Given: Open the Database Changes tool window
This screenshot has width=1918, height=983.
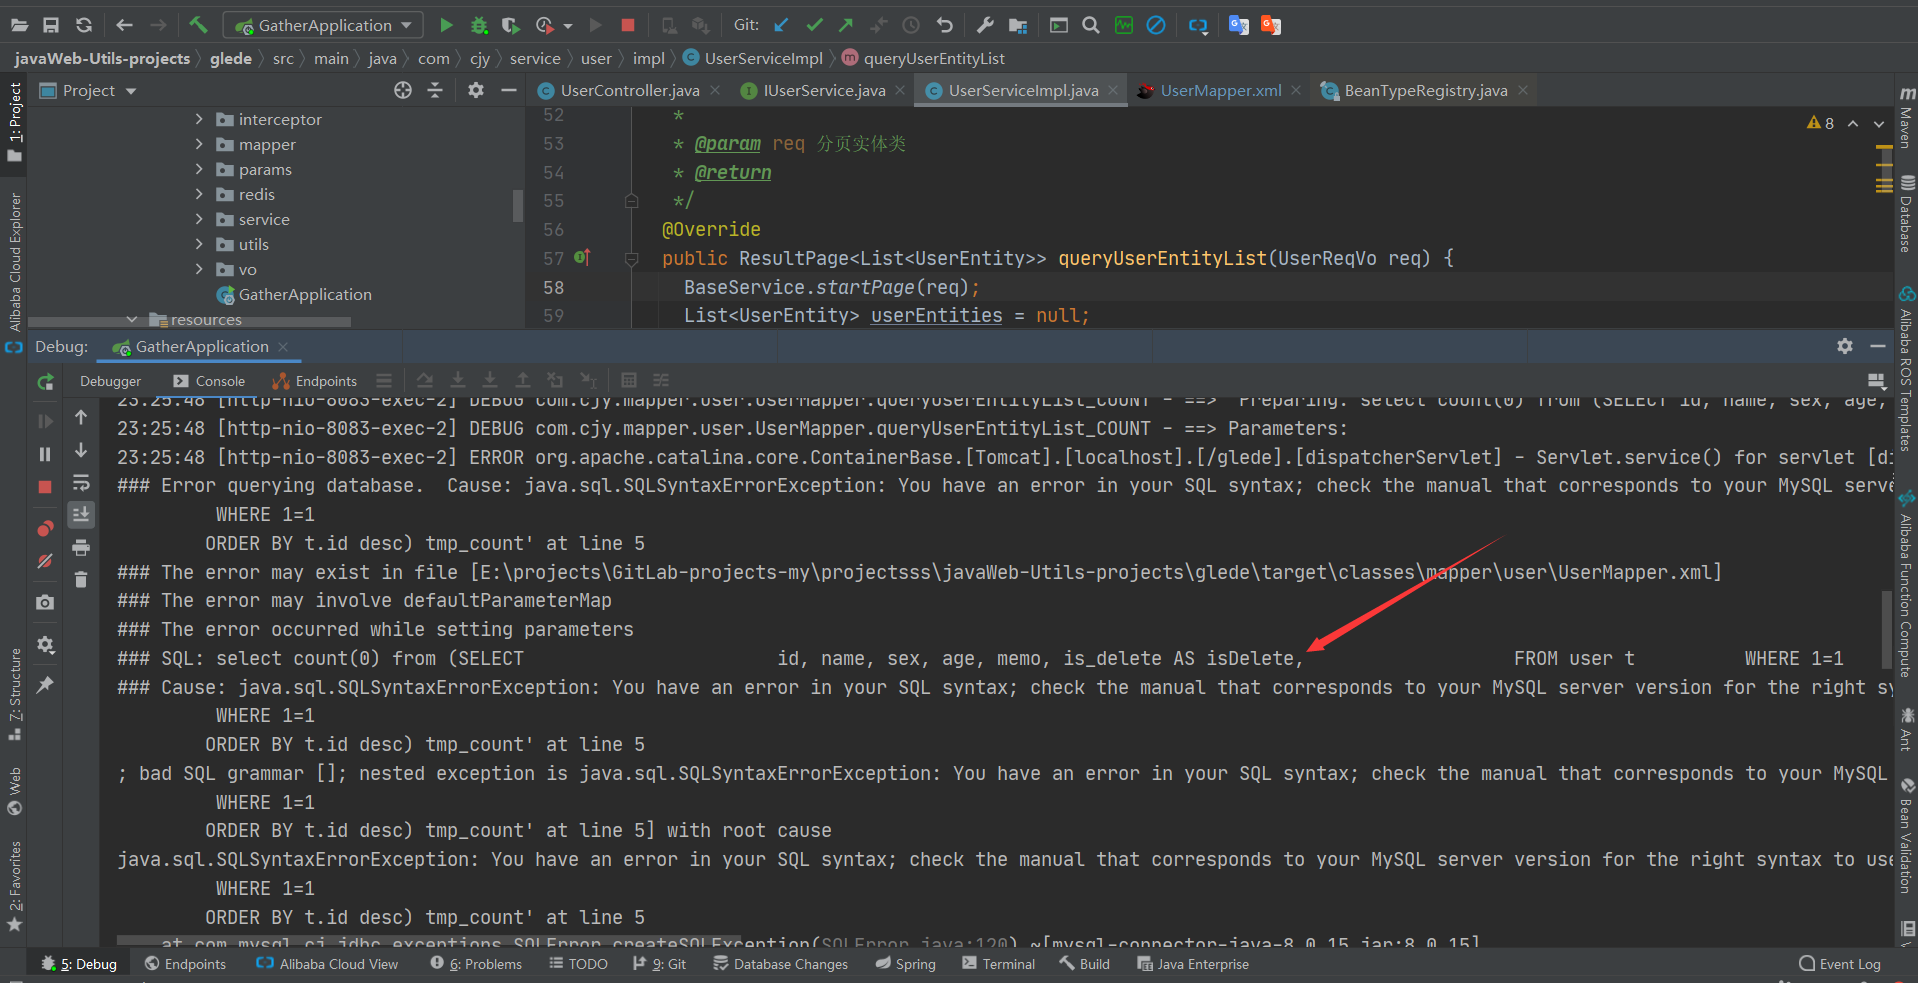Looking at the screenshot, I should 780,964.
